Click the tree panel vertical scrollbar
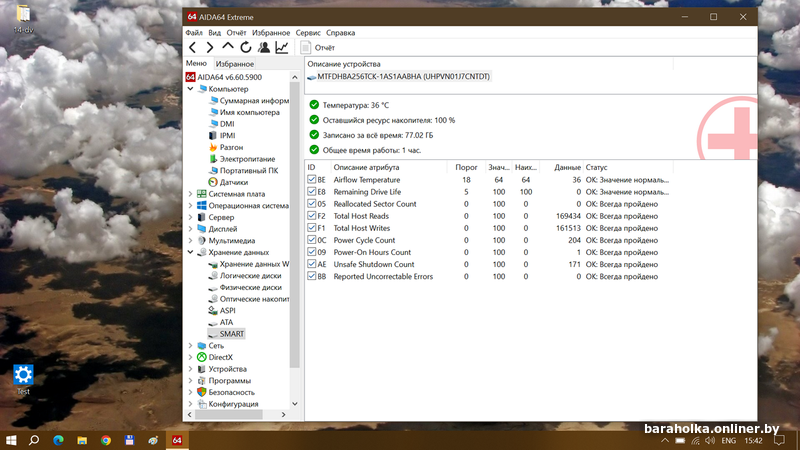Screen dimensions: 800x450 pyautogui.click(x=294, y=224)
